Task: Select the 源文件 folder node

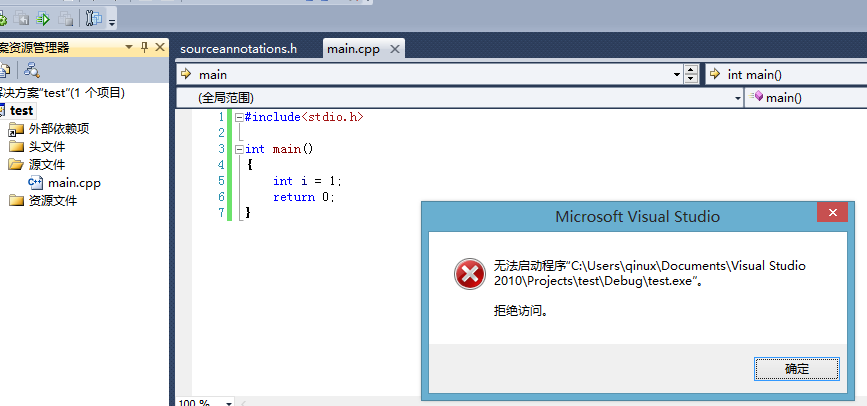Action: [x=46, y=164]
